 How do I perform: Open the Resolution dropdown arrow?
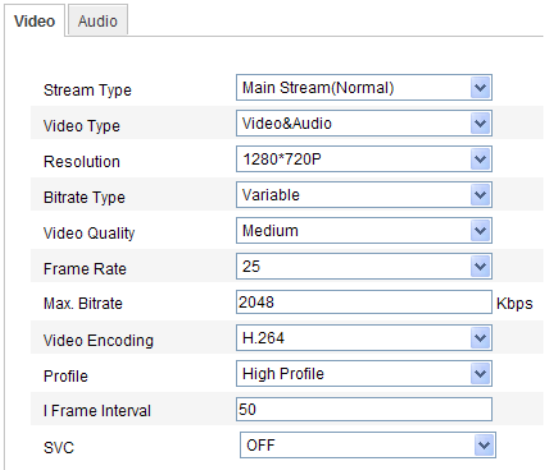(x=481, y=159)
